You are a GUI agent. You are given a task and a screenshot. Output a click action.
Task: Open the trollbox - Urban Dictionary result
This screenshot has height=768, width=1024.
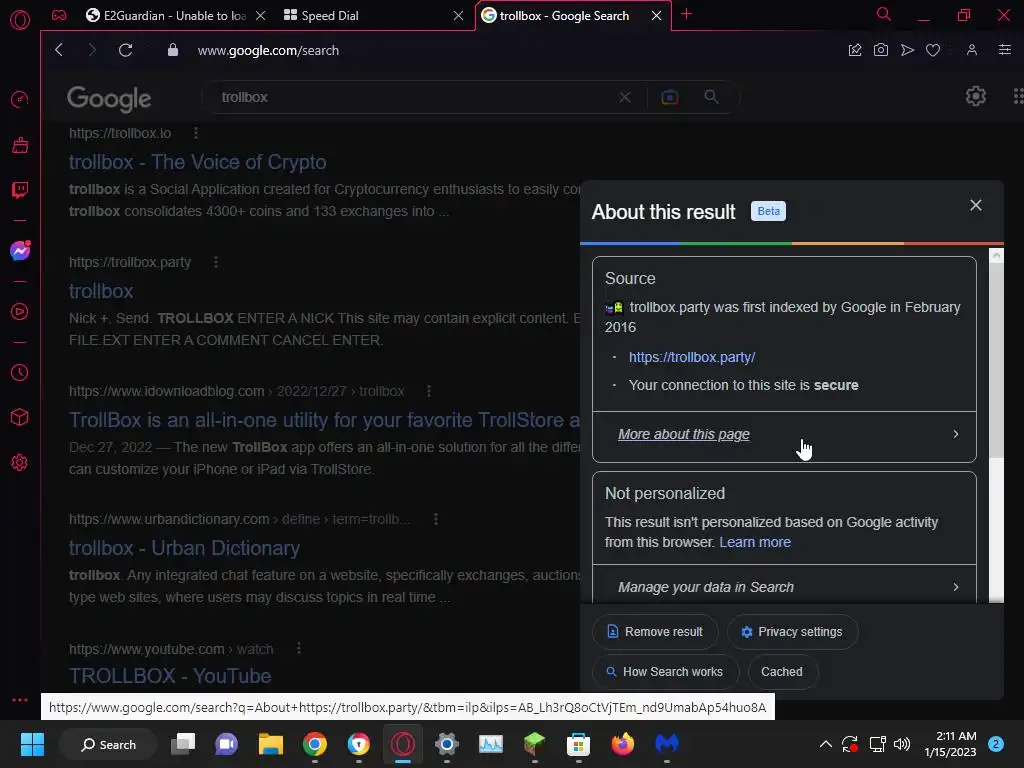[185, 548]
